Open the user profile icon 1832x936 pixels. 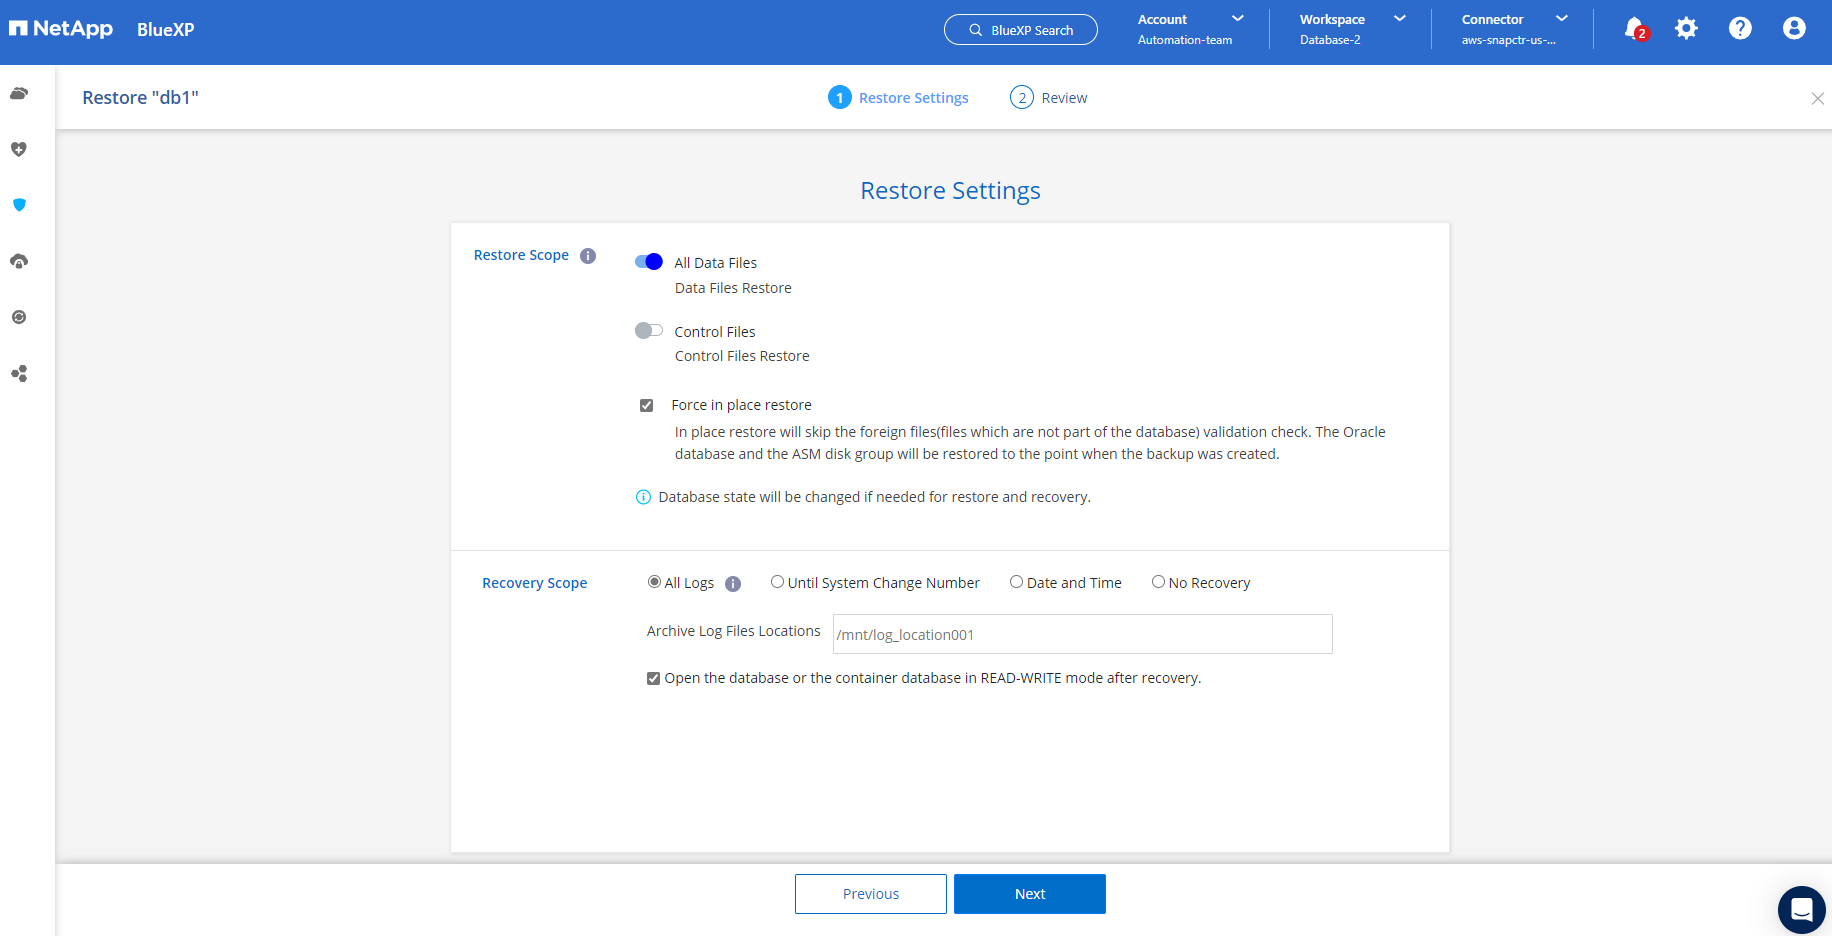point(1794,28)
